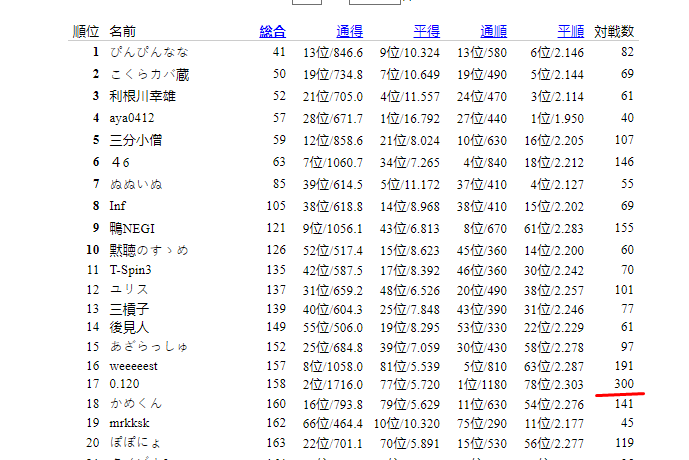The height and width of the screenshot is (460, 689).
Task: Select player name 三分小僧
Action: (136, 140)
